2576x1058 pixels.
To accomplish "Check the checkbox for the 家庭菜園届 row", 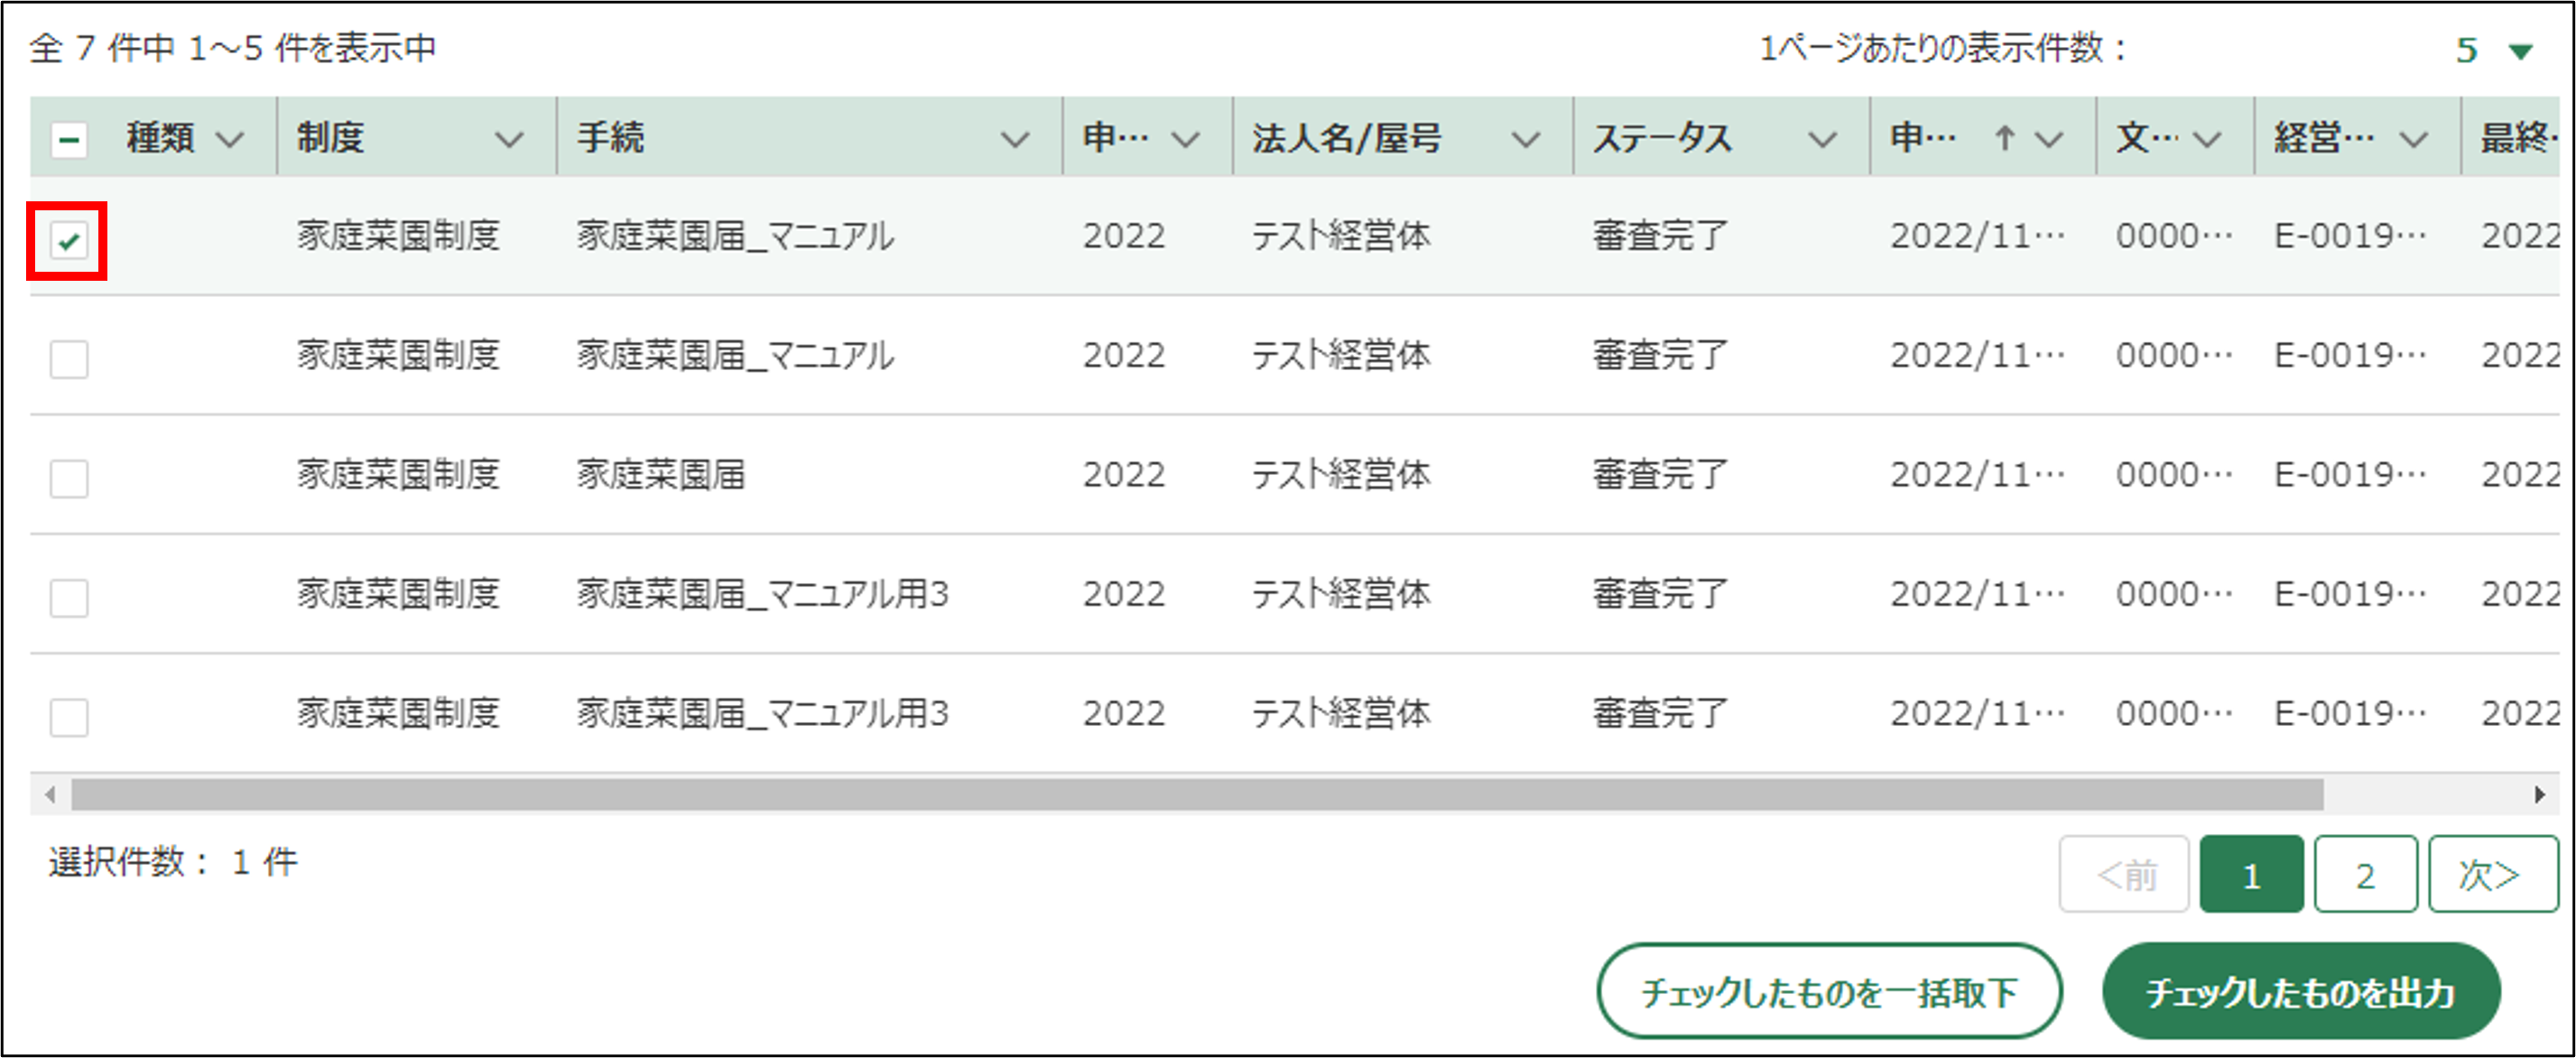I will [x=69, y=478].
